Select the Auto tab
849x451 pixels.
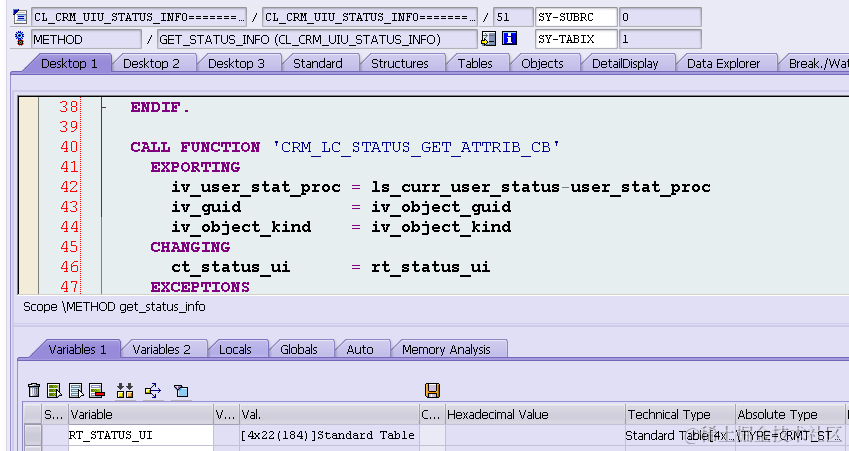(360, 349)
